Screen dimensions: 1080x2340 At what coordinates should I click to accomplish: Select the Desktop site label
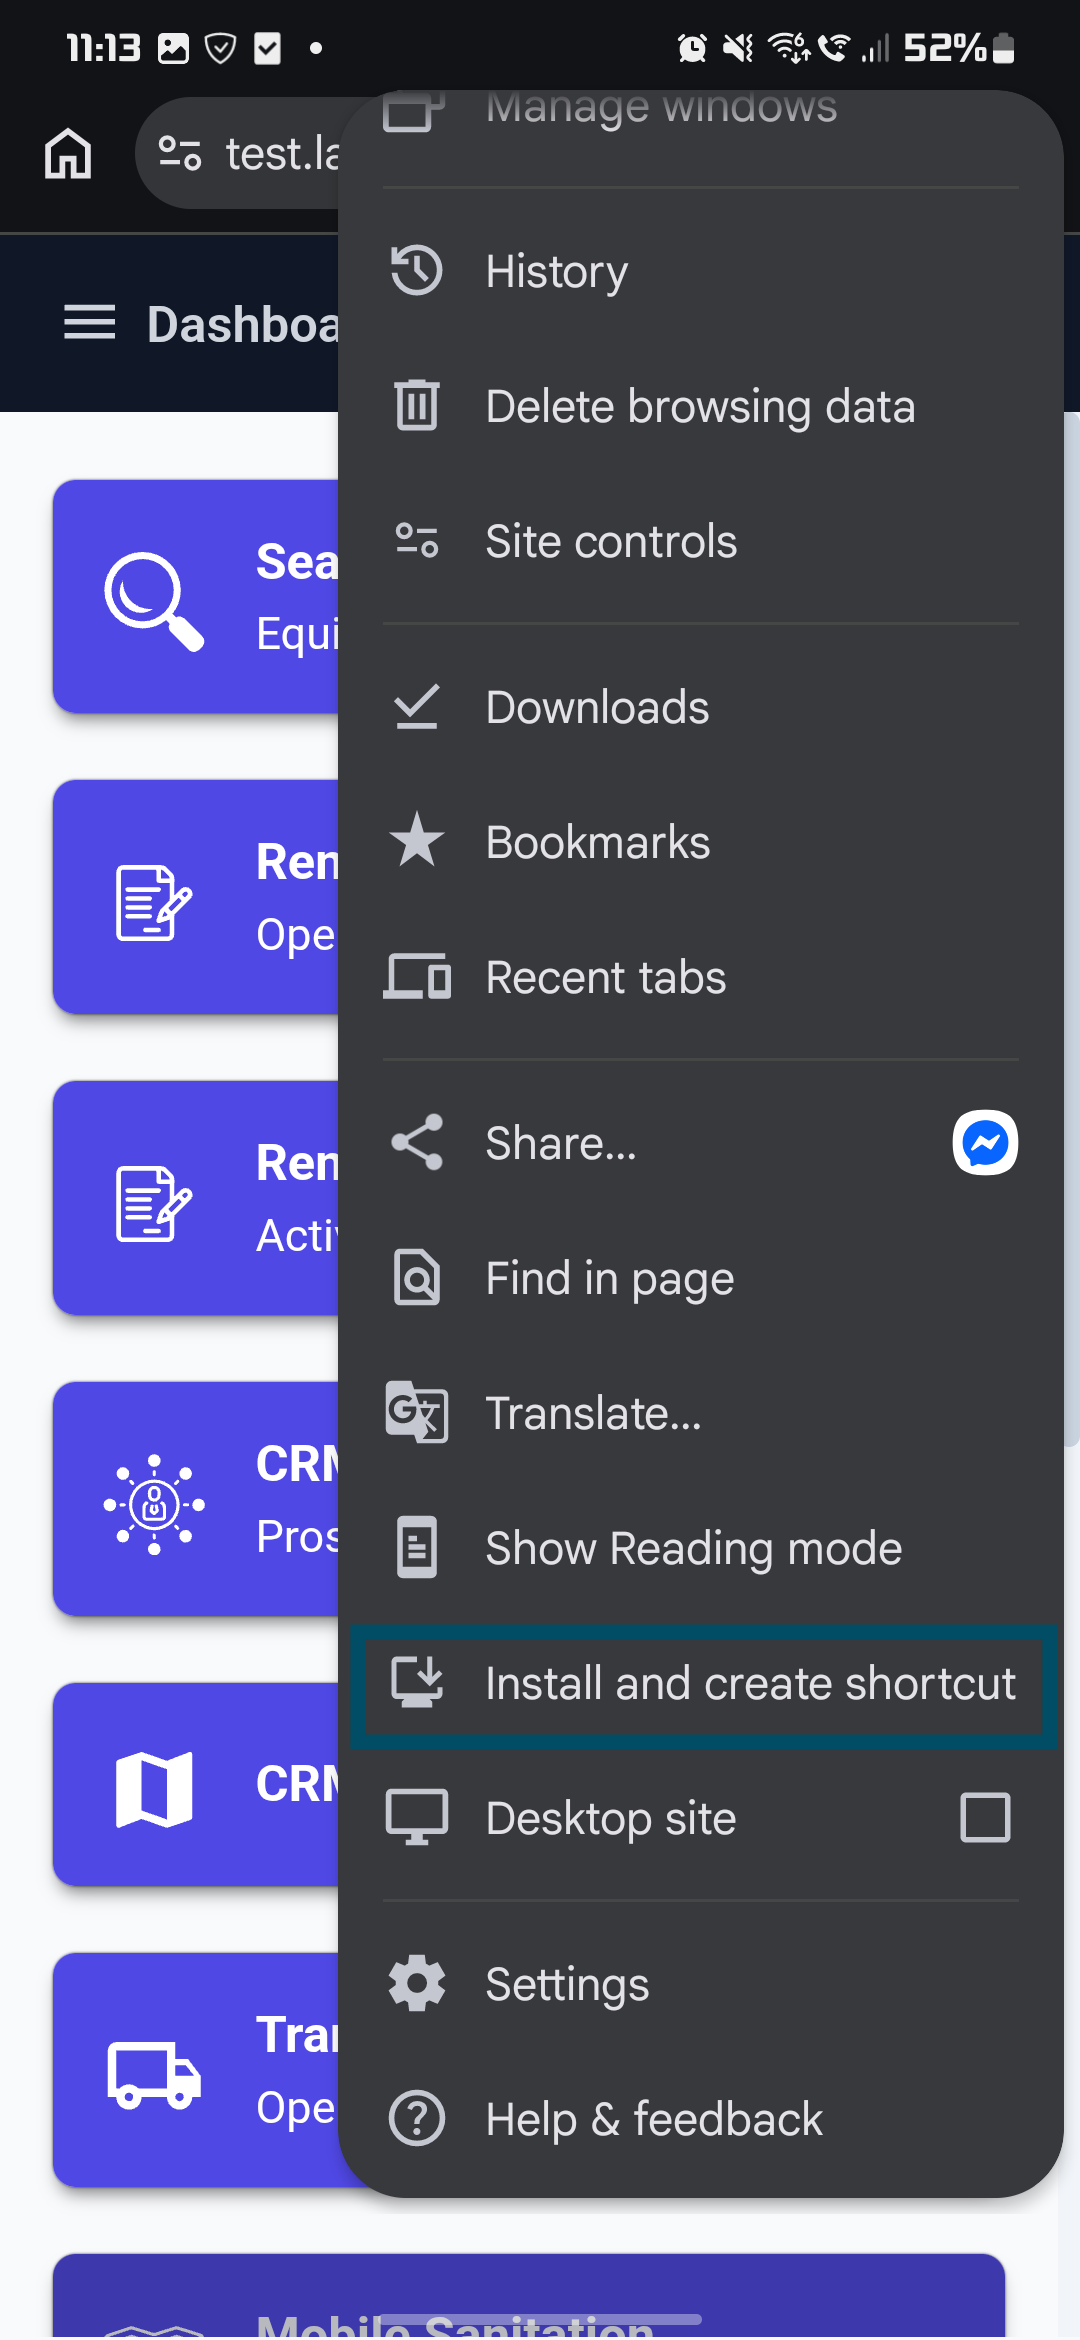tap(611, 1818)
